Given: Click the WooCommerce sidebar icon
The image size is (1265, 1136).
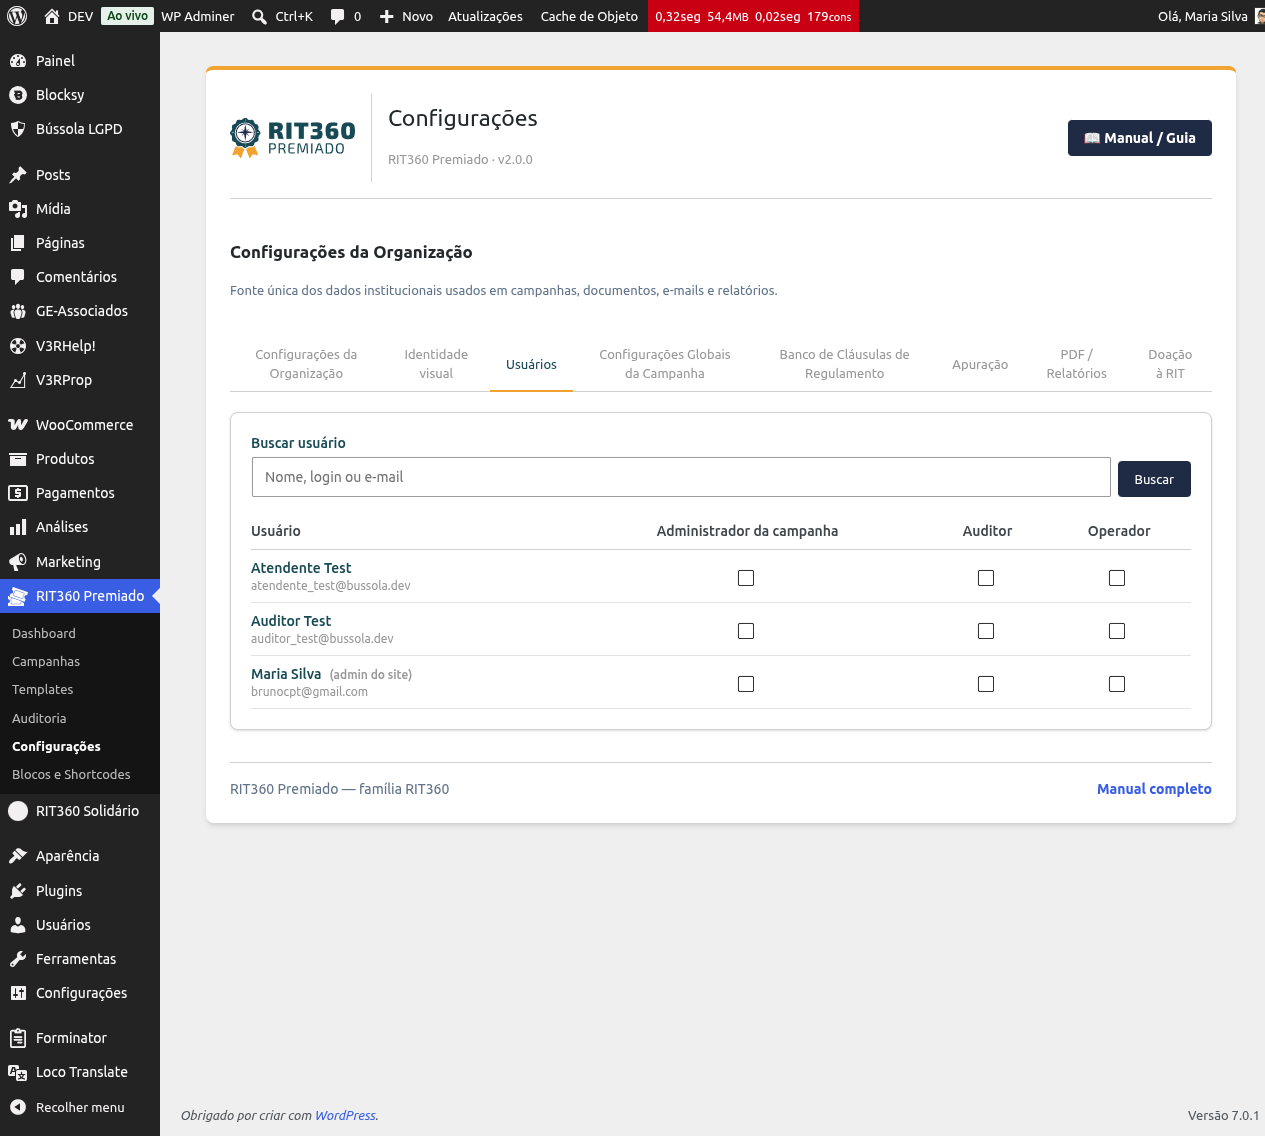Looking at the screenshot, I should point(18,425).
